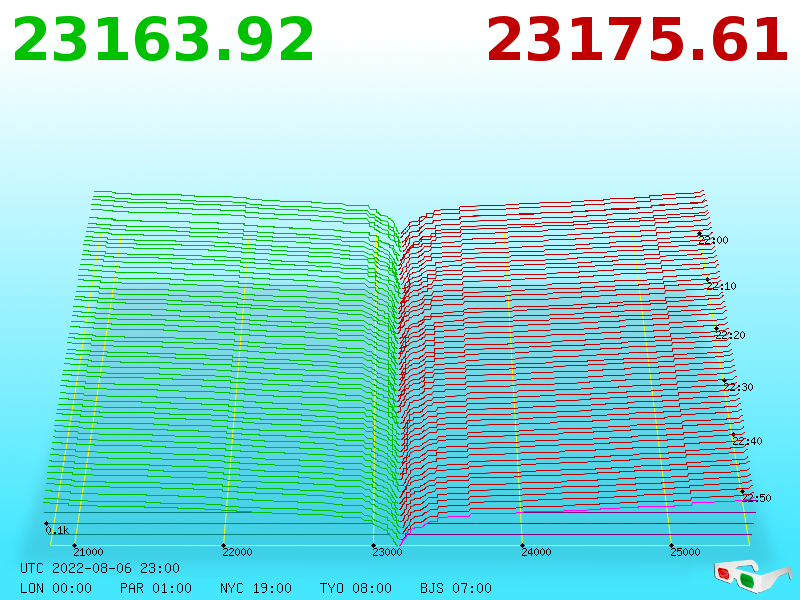Click the 0.1k depth scale label

(x=57, y=531)
